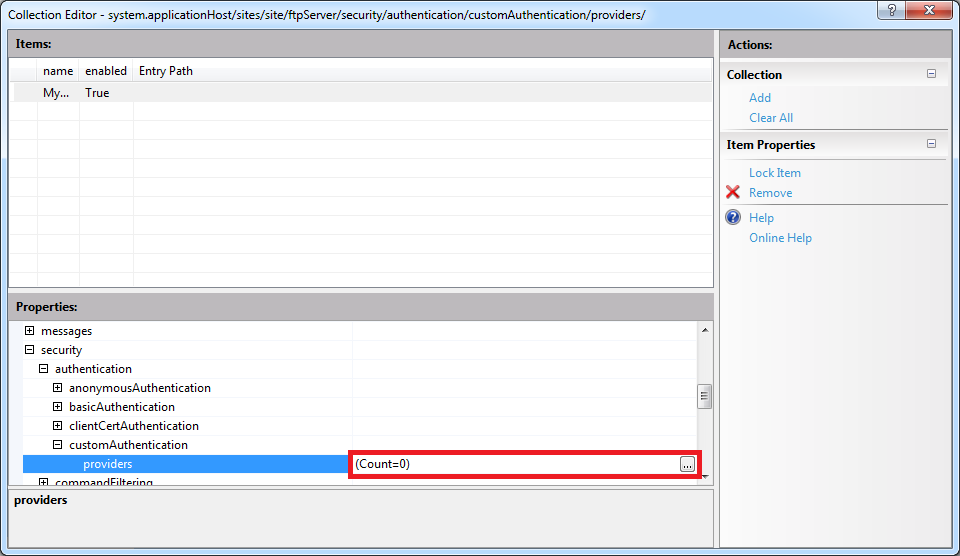Viewport: 960px width, 556px height.
Task: Expand the clientCertAuthentication node
Action: 58,426
